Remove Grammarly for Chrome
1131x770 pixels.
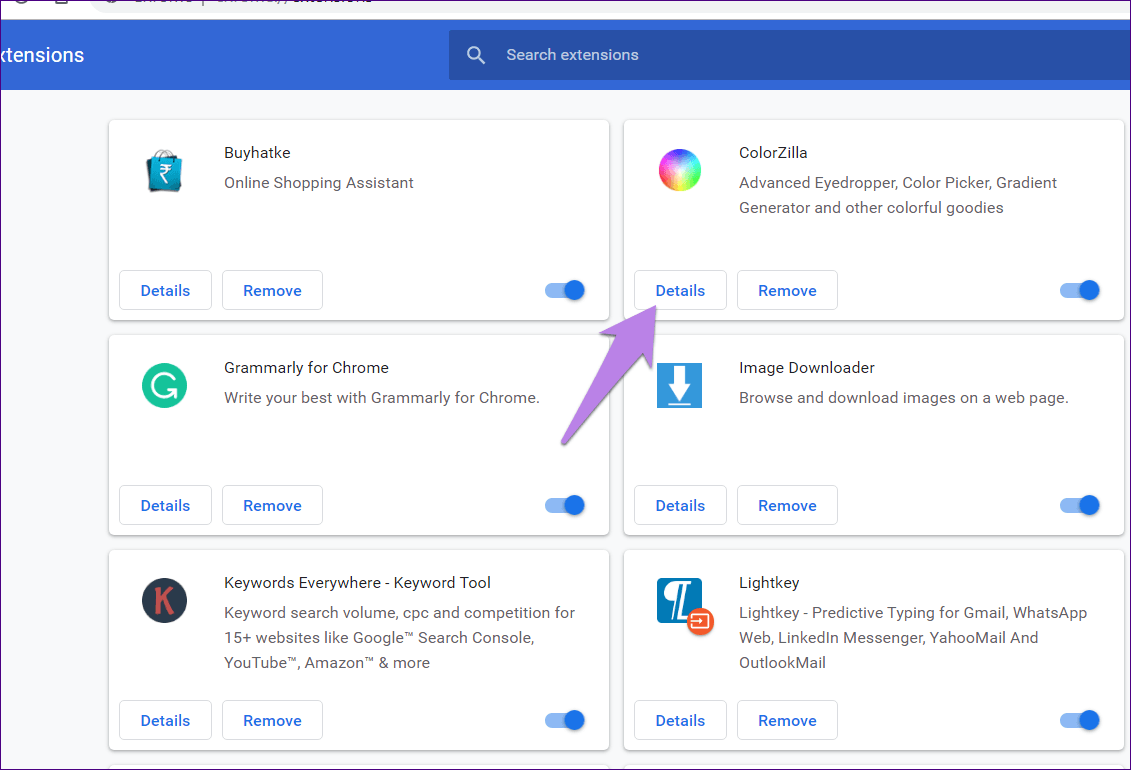tap(272, 505)
